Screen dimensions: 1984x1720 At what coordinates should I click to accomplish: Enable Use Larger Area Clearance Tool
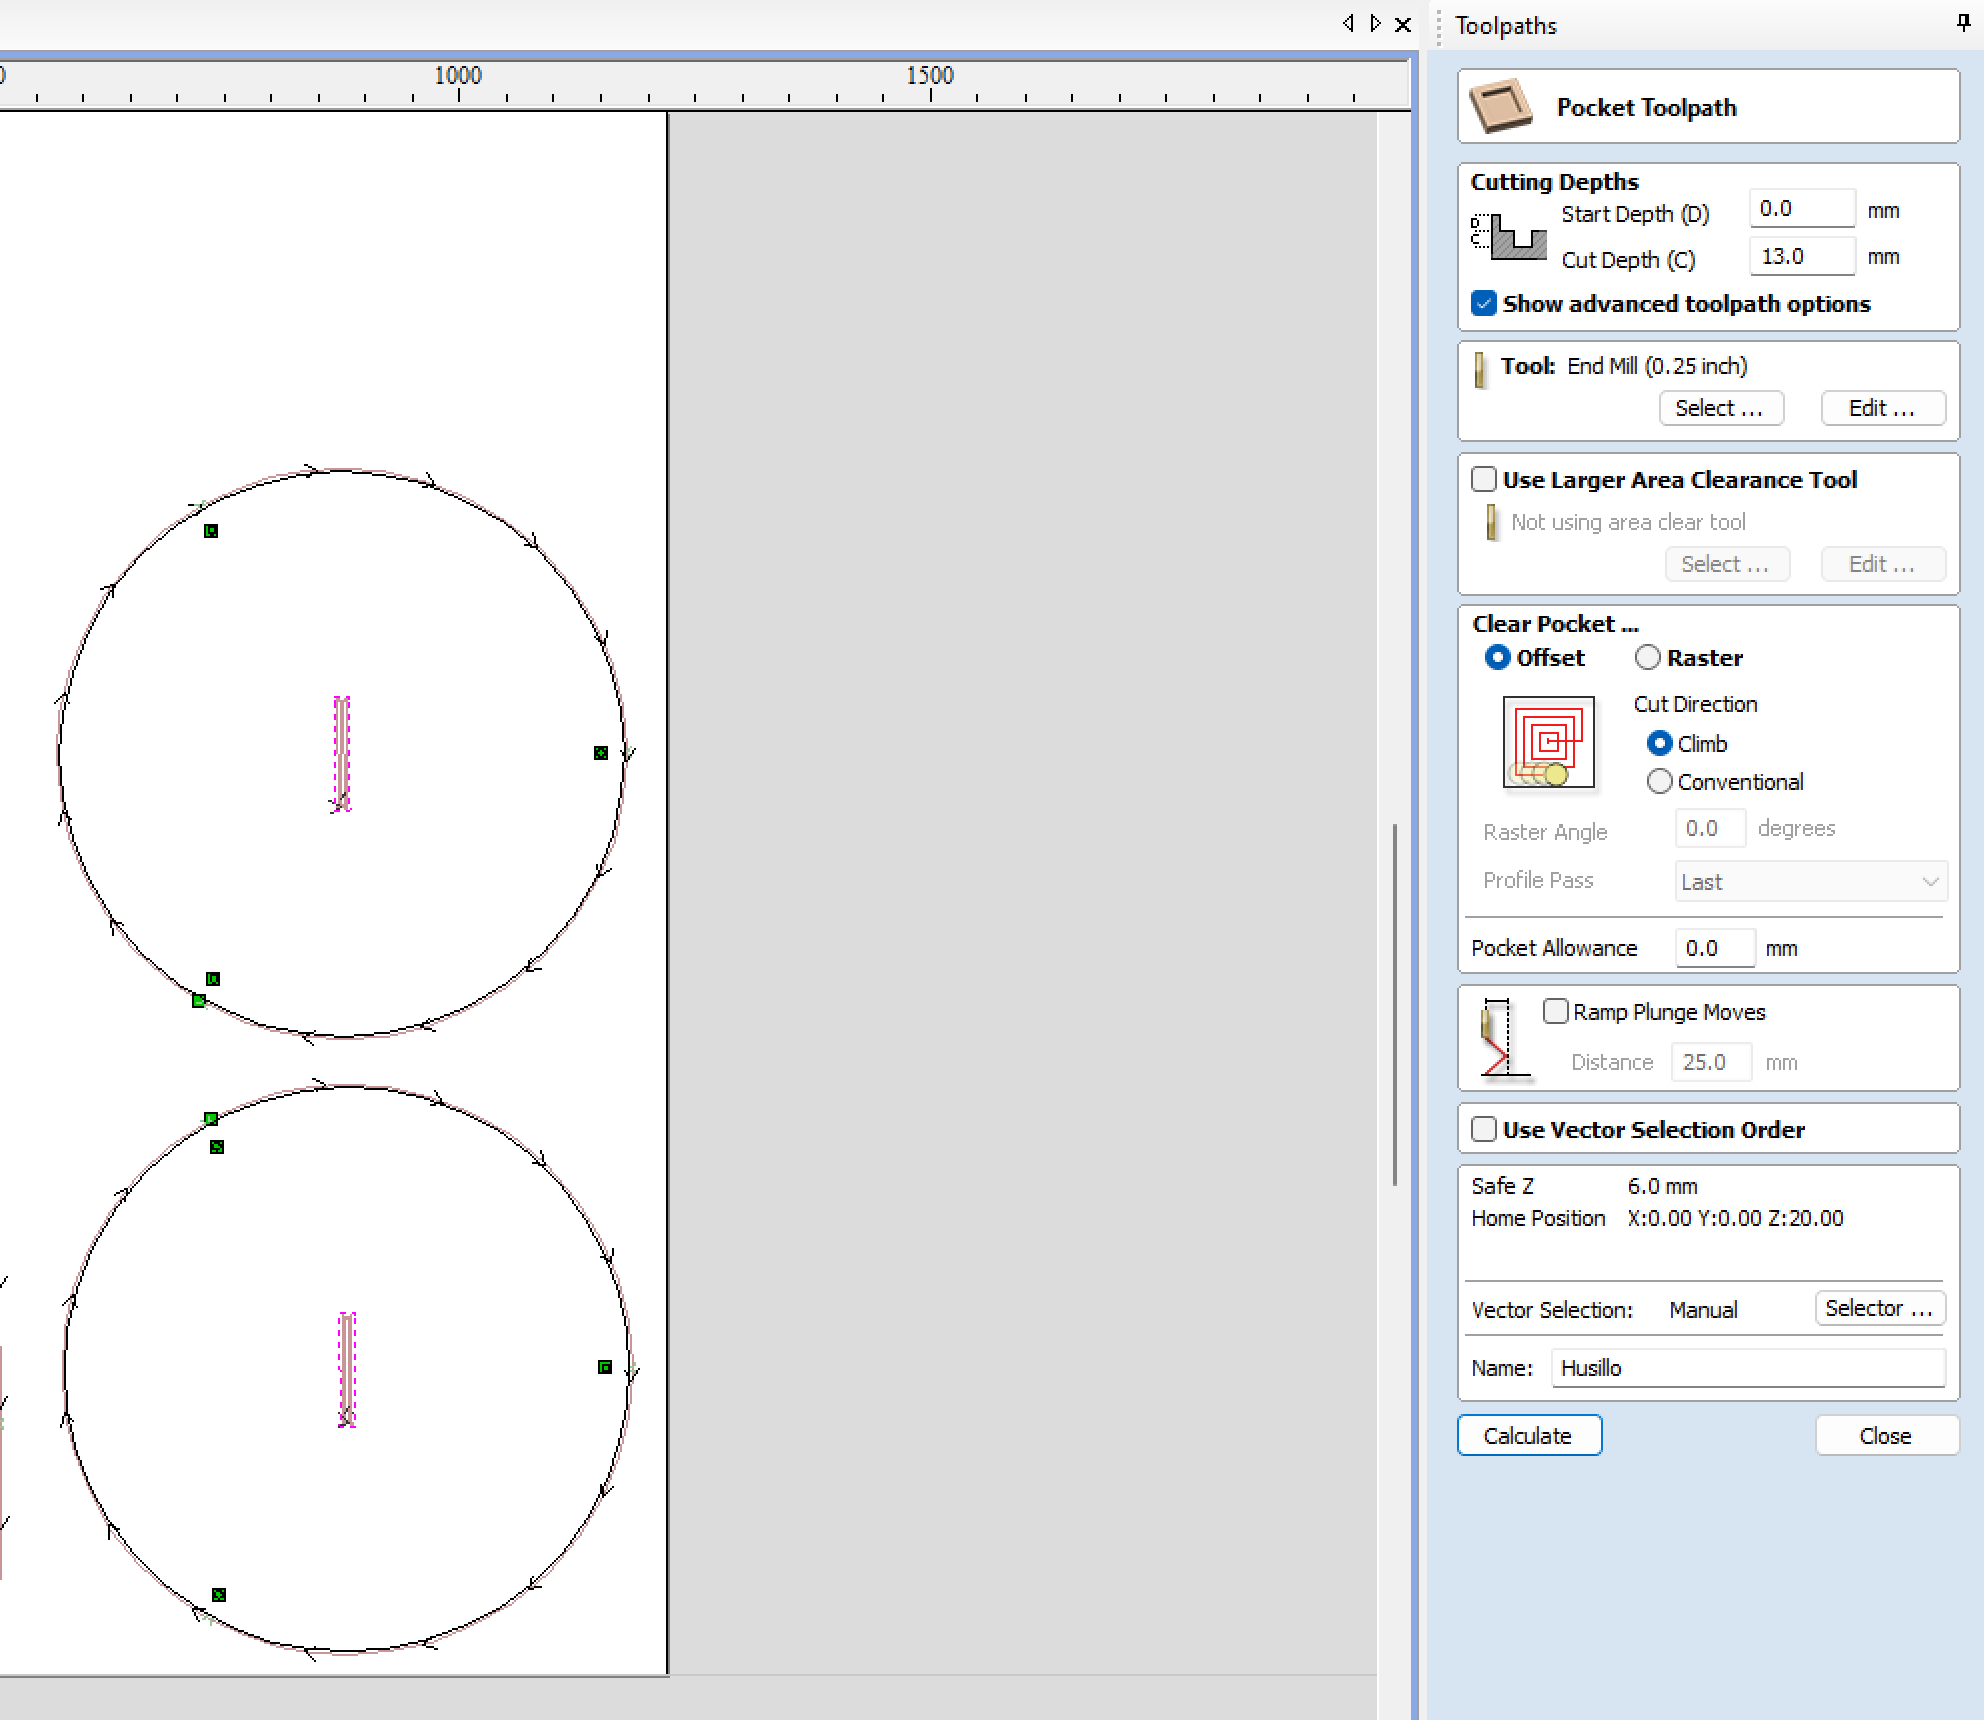click(1484, 480)
